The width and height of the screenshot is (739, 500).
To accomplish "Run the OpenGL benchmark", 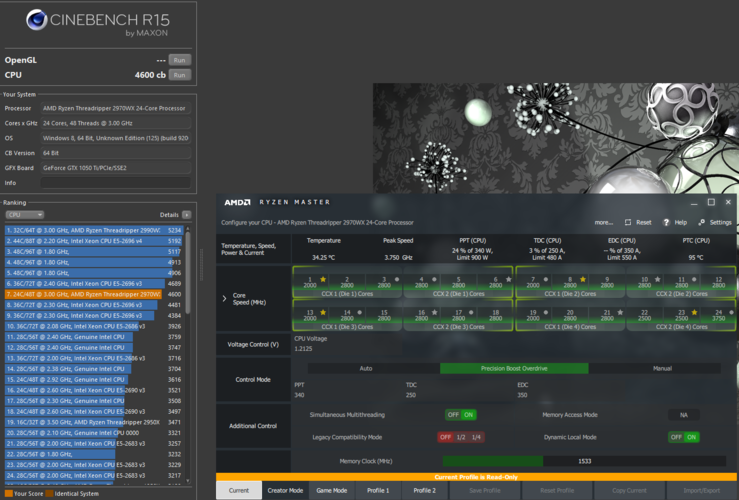I will 180,60.
